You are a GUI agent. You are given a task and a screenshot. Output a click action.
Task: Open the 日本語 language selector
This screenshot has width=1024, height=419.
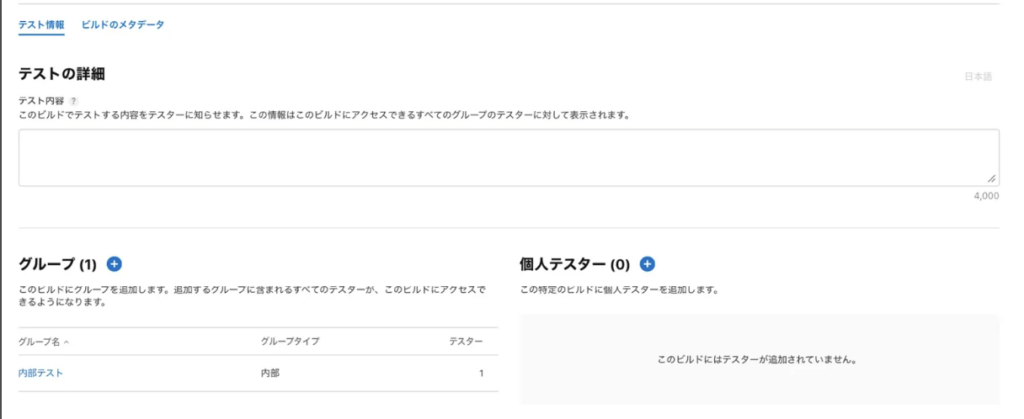[977, 76]
